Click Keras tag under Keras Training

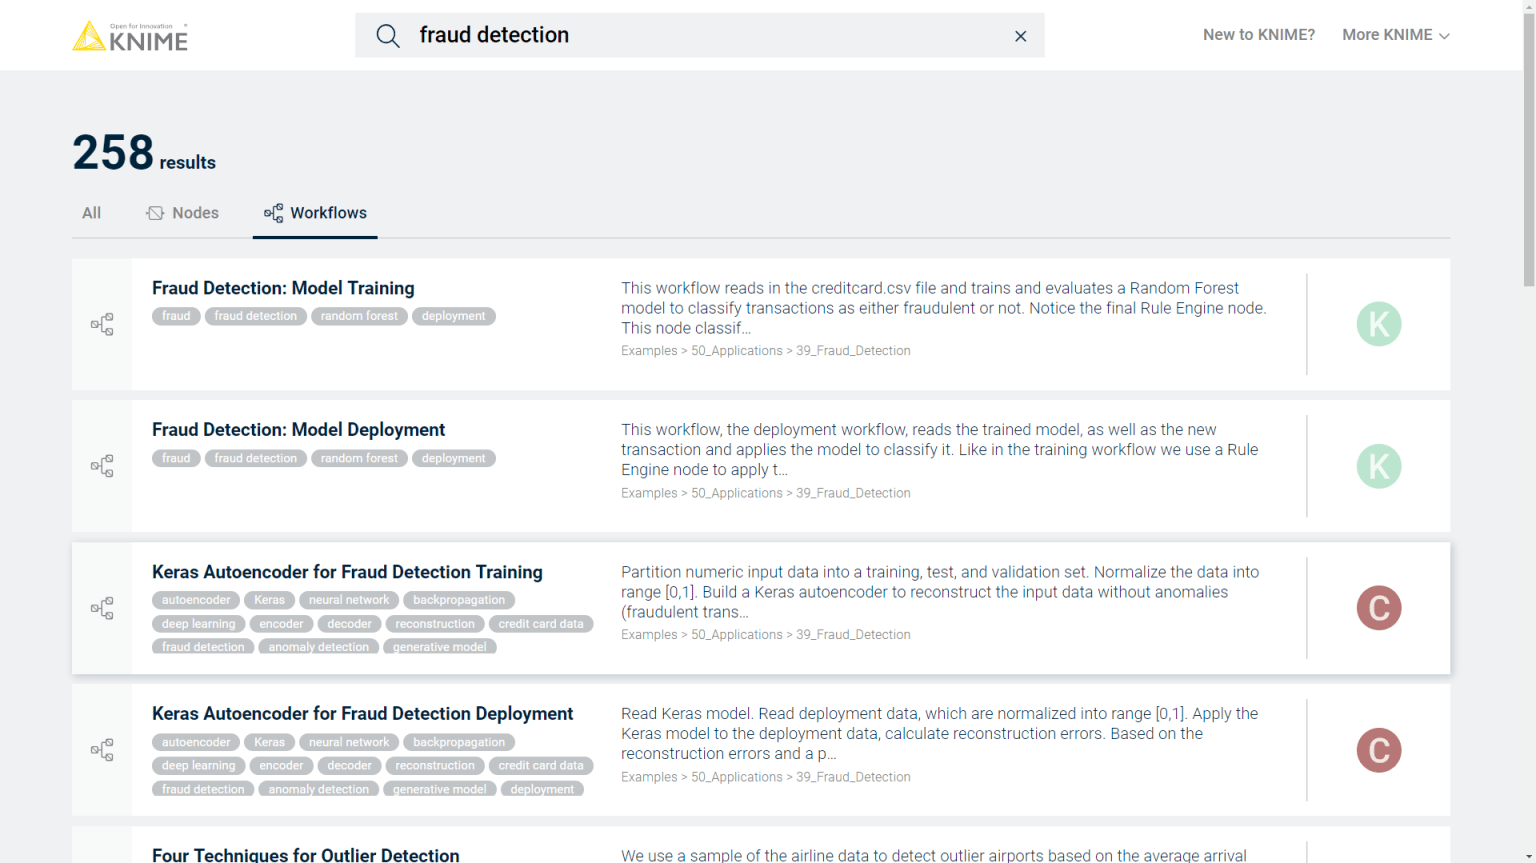coord(269,600)
